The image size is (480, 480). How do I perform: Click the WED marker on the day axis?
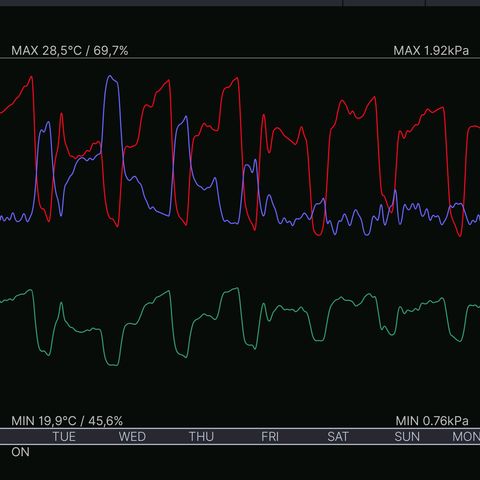click(132, 437)
